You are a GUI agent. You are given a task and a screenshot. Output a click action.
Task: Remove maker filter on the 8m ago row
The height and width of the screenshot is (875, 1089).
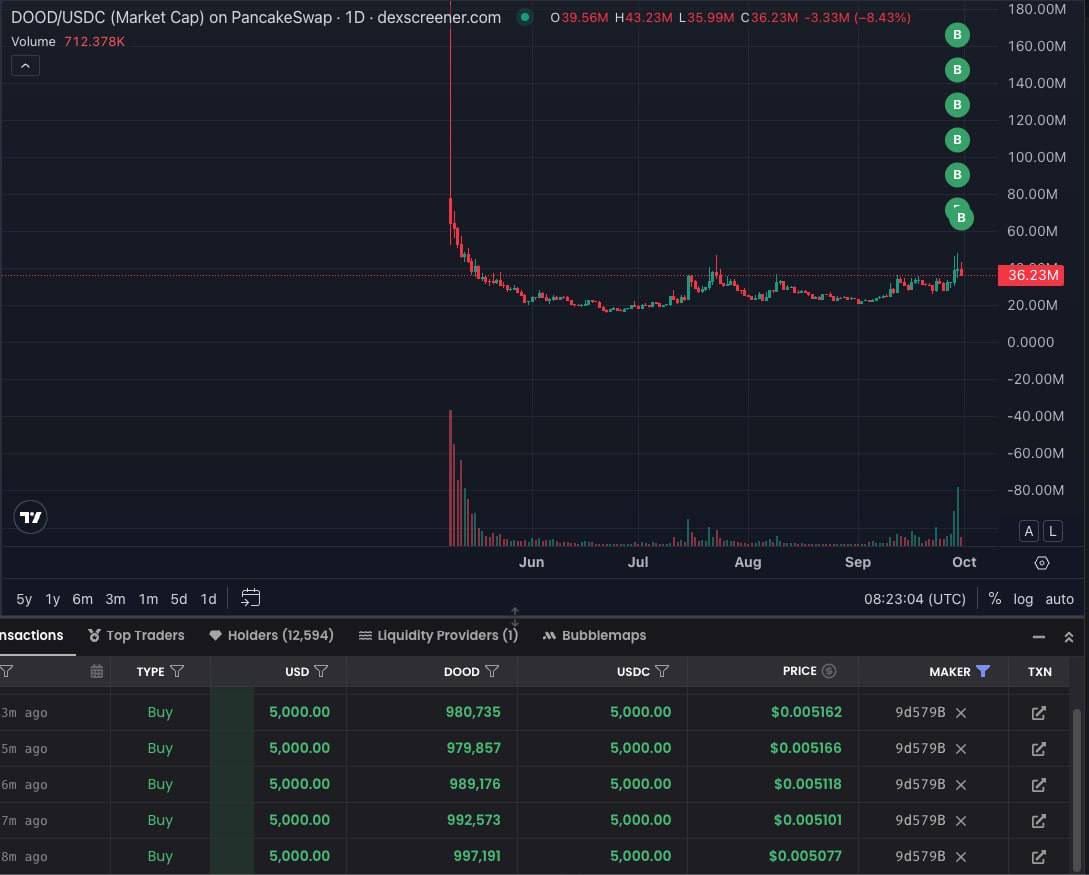click(x=961, y=857)
